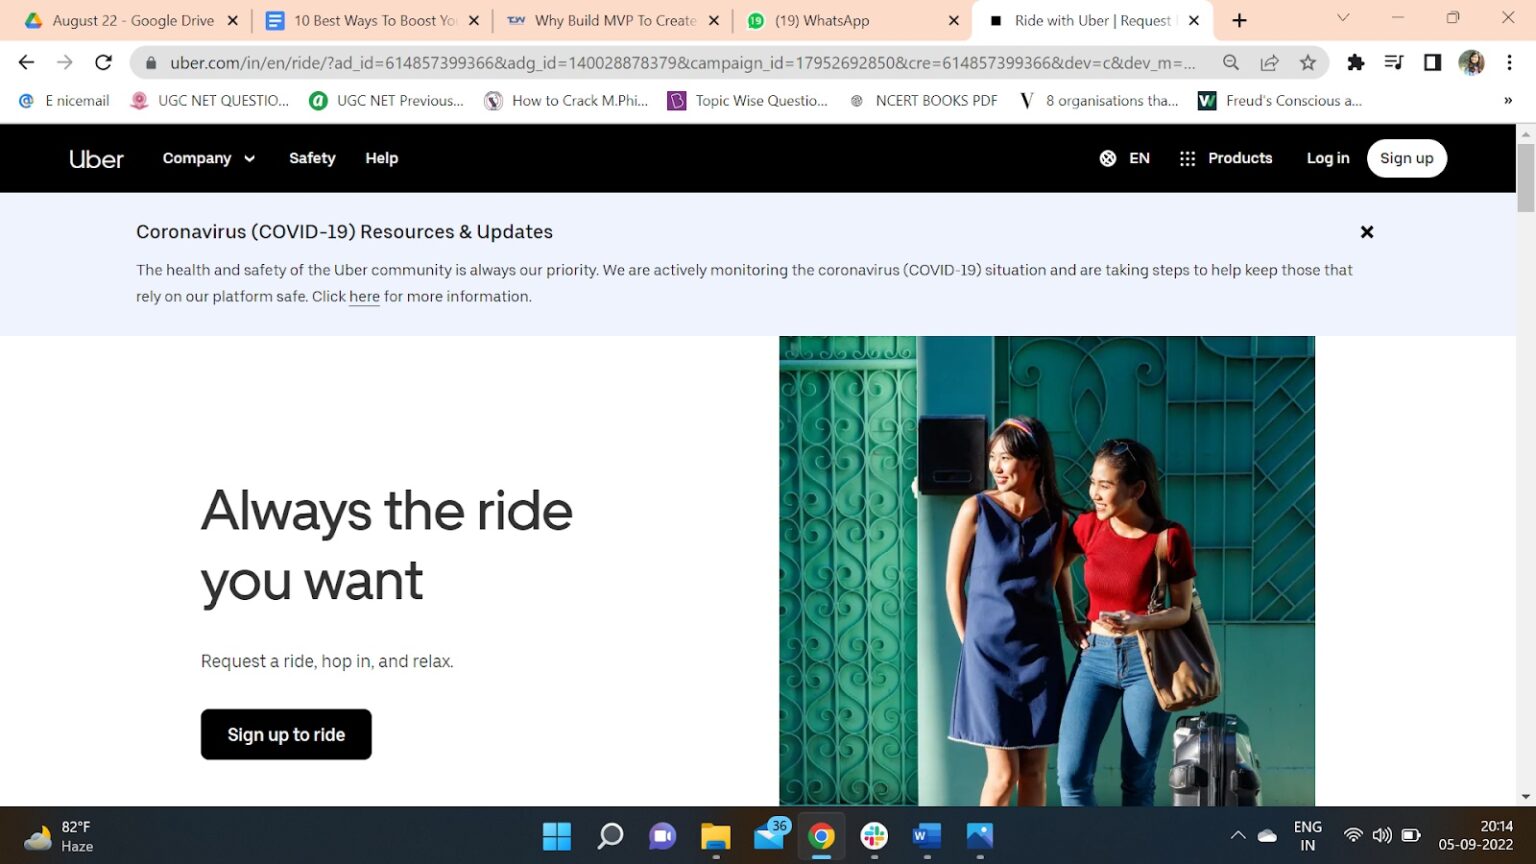Follow the 'here' link in COVID banner

pos(364,297)
